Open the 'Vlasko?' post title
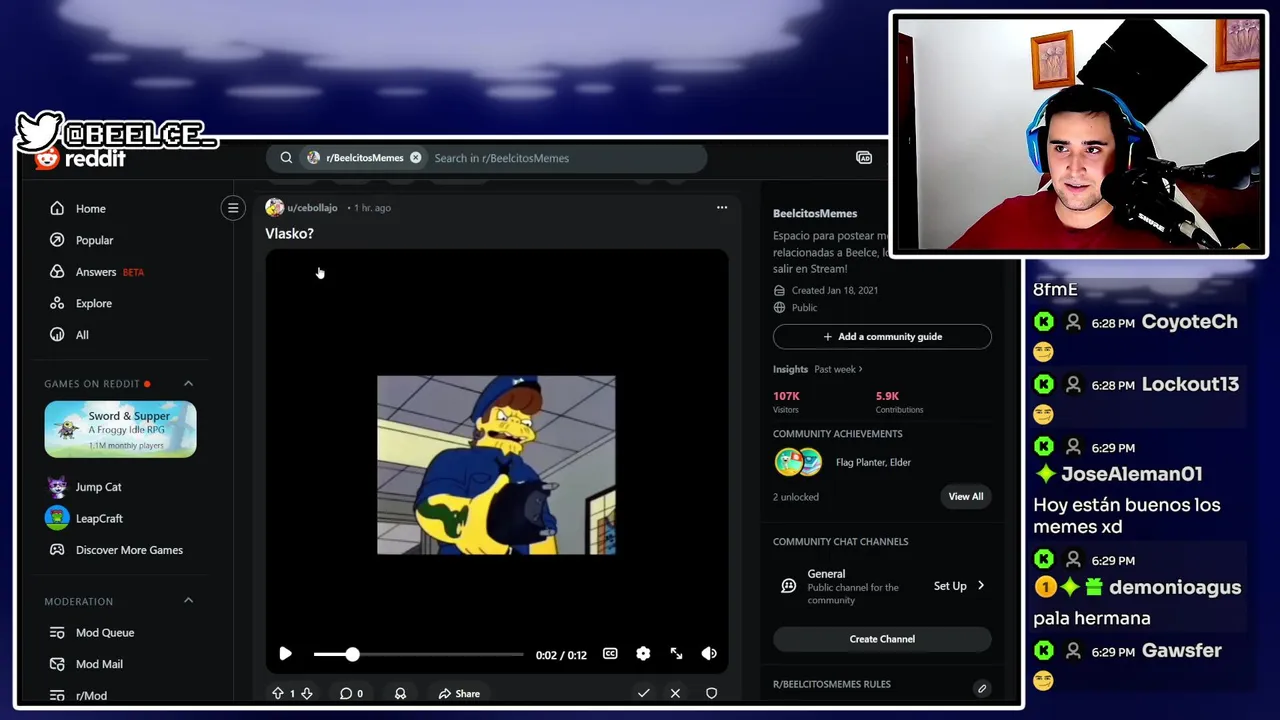The height and width of the screenshot is (720, 1280). pos(289,233)
